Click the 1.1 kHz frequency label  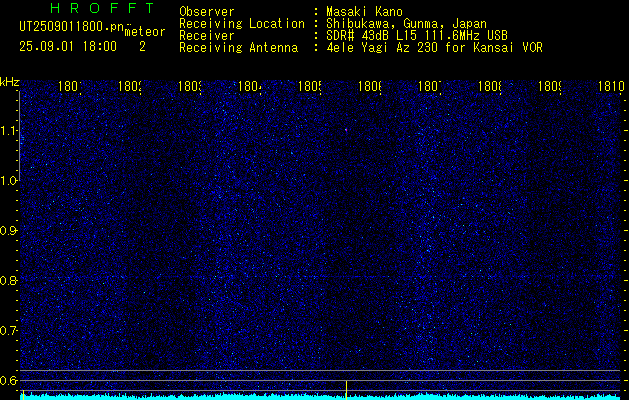click(10, 131)
